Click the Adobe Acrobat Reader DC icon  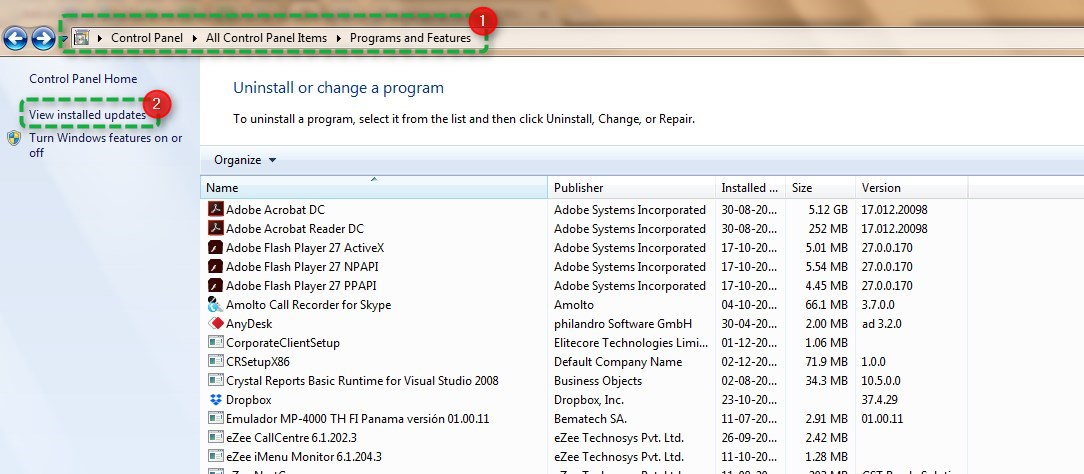click(216, 228)
